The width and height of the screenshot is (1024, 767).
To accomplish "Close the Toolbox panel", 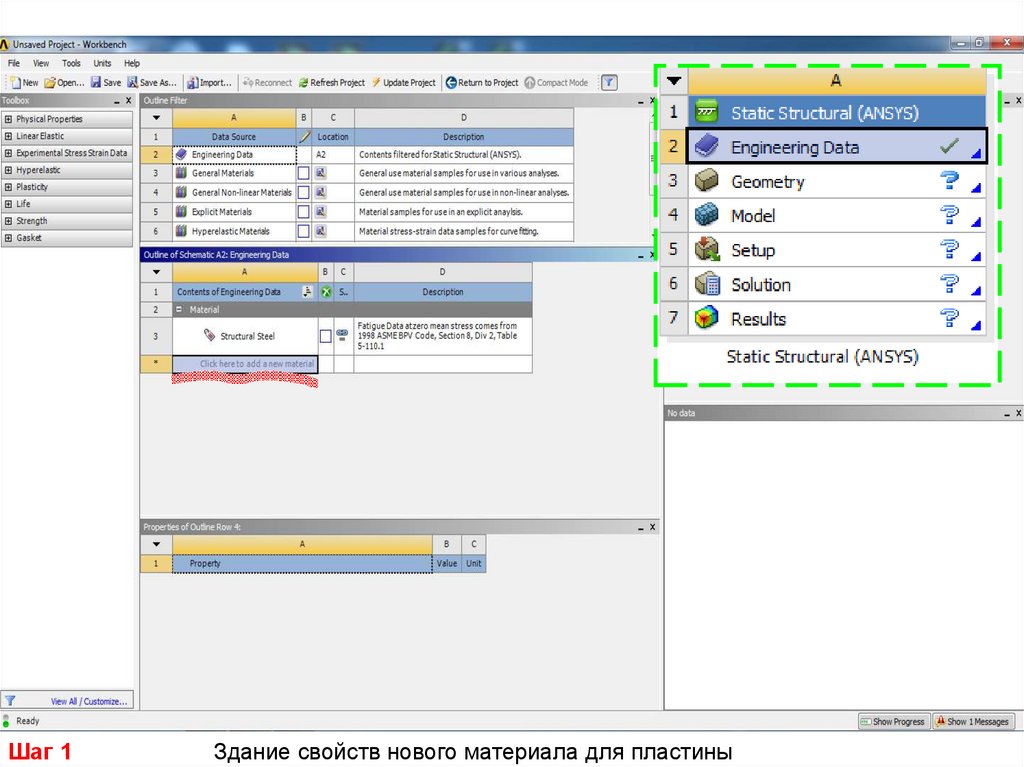I will (x=129, y=101).
